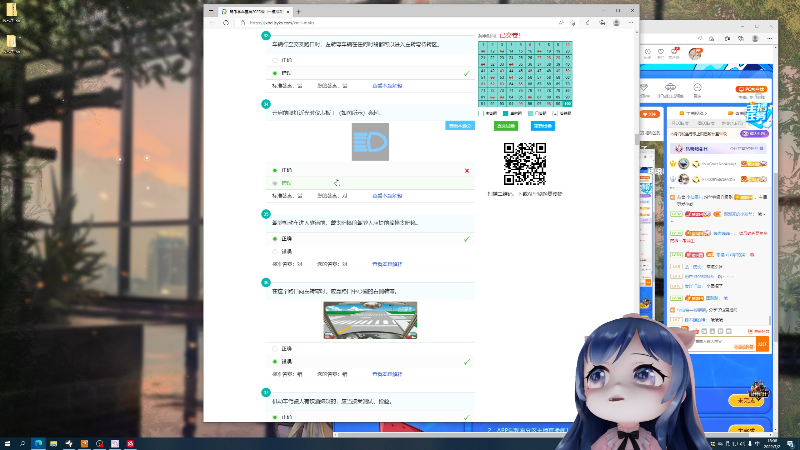This screenshot has height=450, width=800.
Task: Open the blue explanation link above the crossroads picture
Action: point(387,264)
